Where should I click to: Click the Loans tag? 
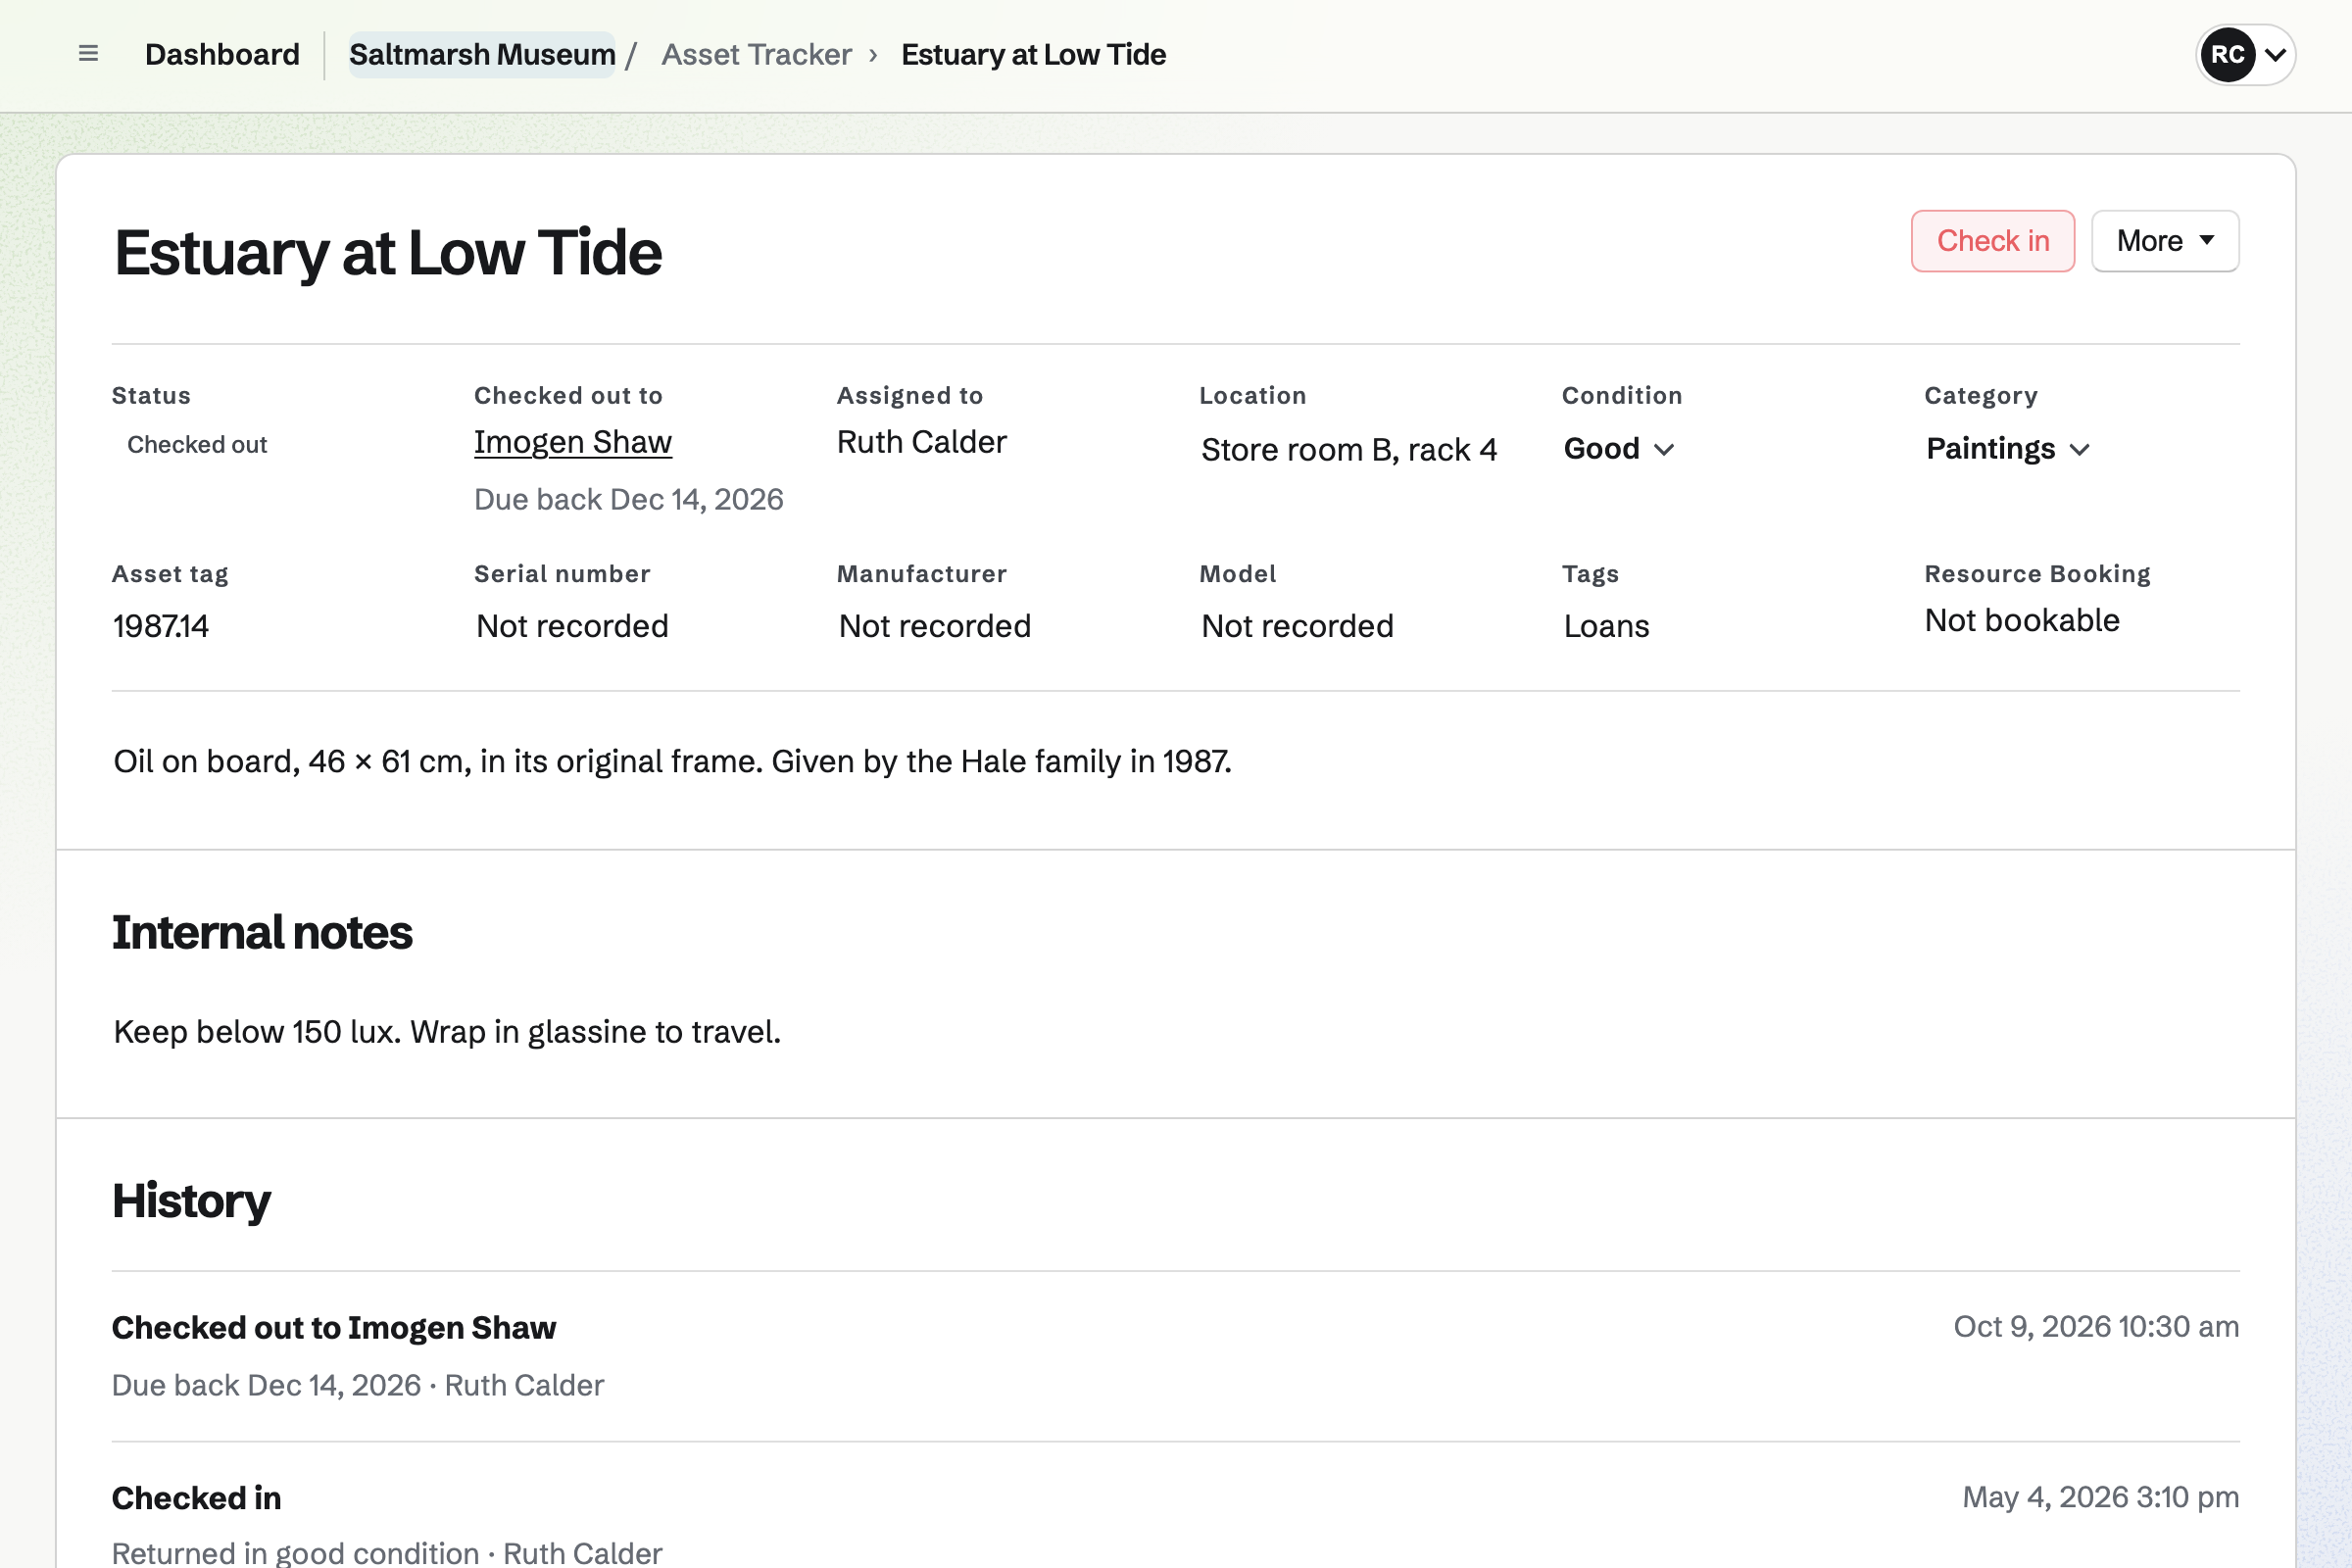click(1606, 626)
